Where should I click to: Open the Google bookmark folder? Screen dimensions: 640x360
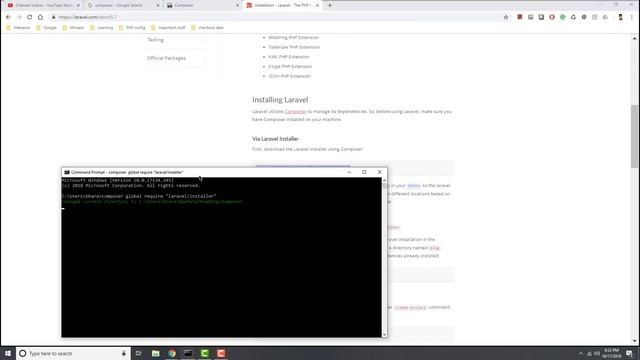tap(46, 28)
